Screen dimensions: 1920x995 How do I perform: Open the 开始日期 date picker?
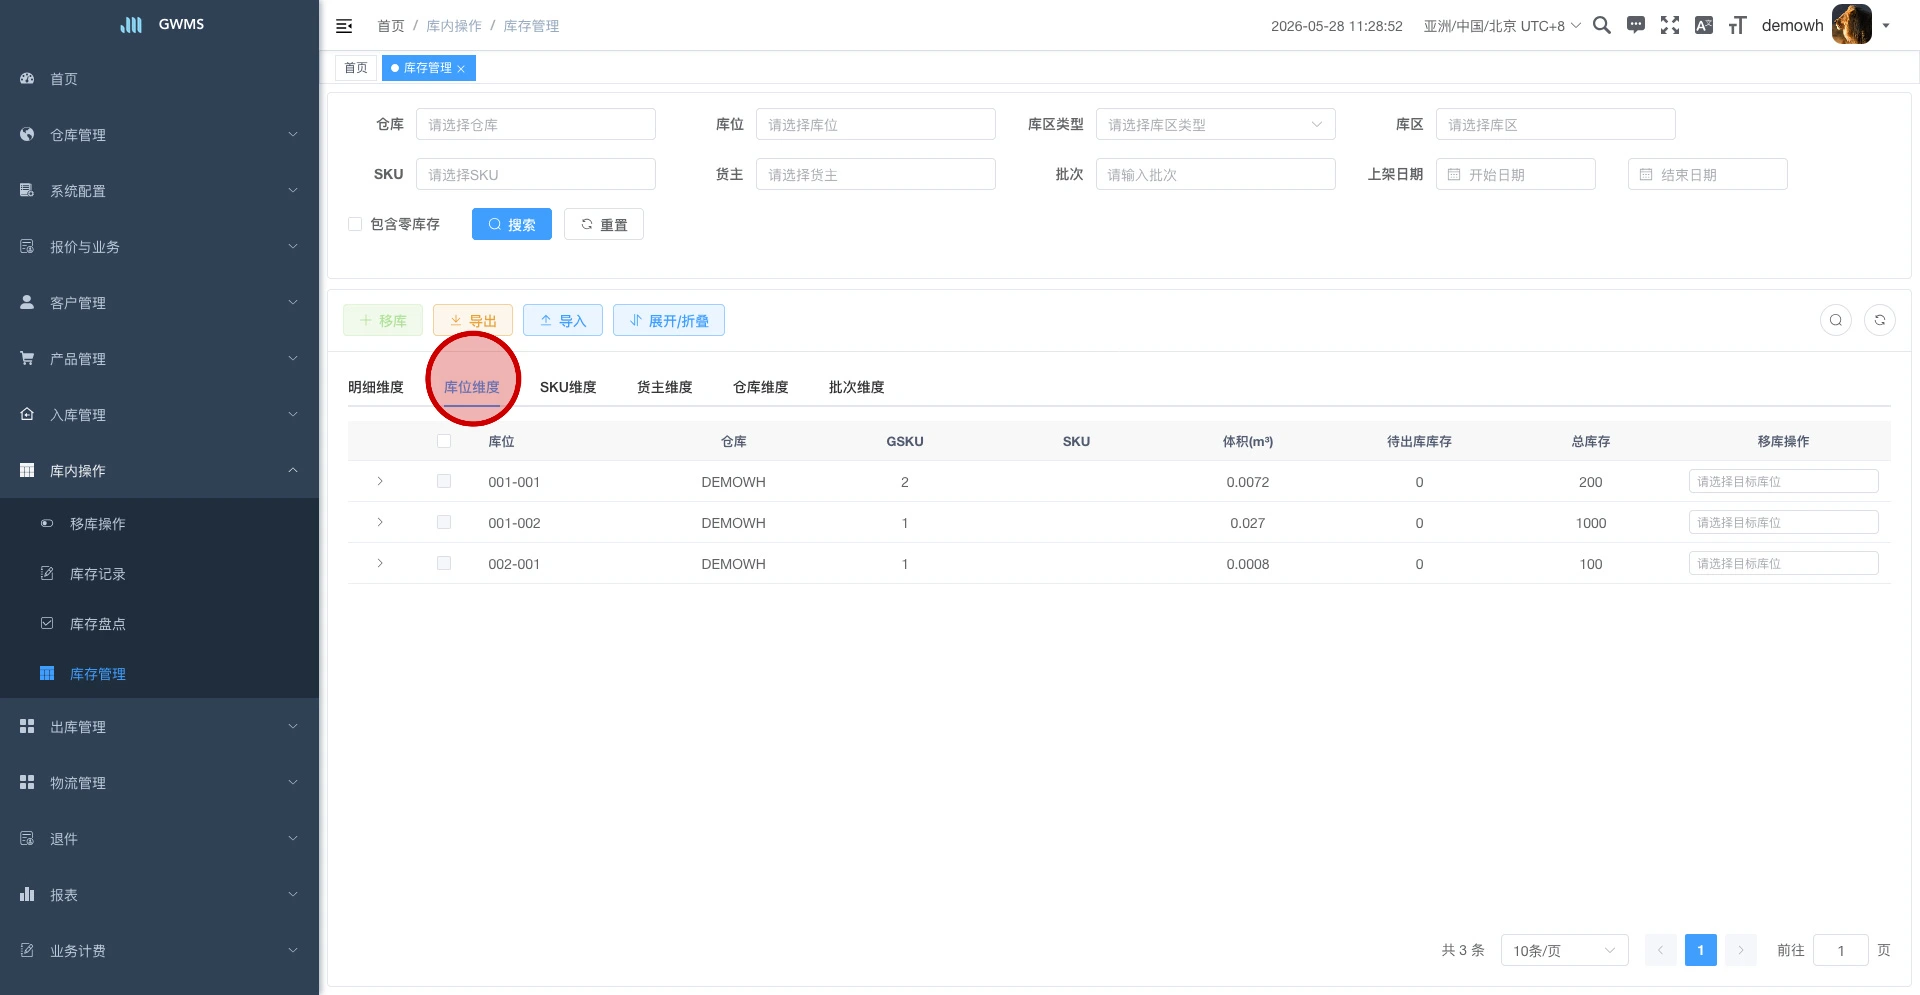pos(1516,175)
